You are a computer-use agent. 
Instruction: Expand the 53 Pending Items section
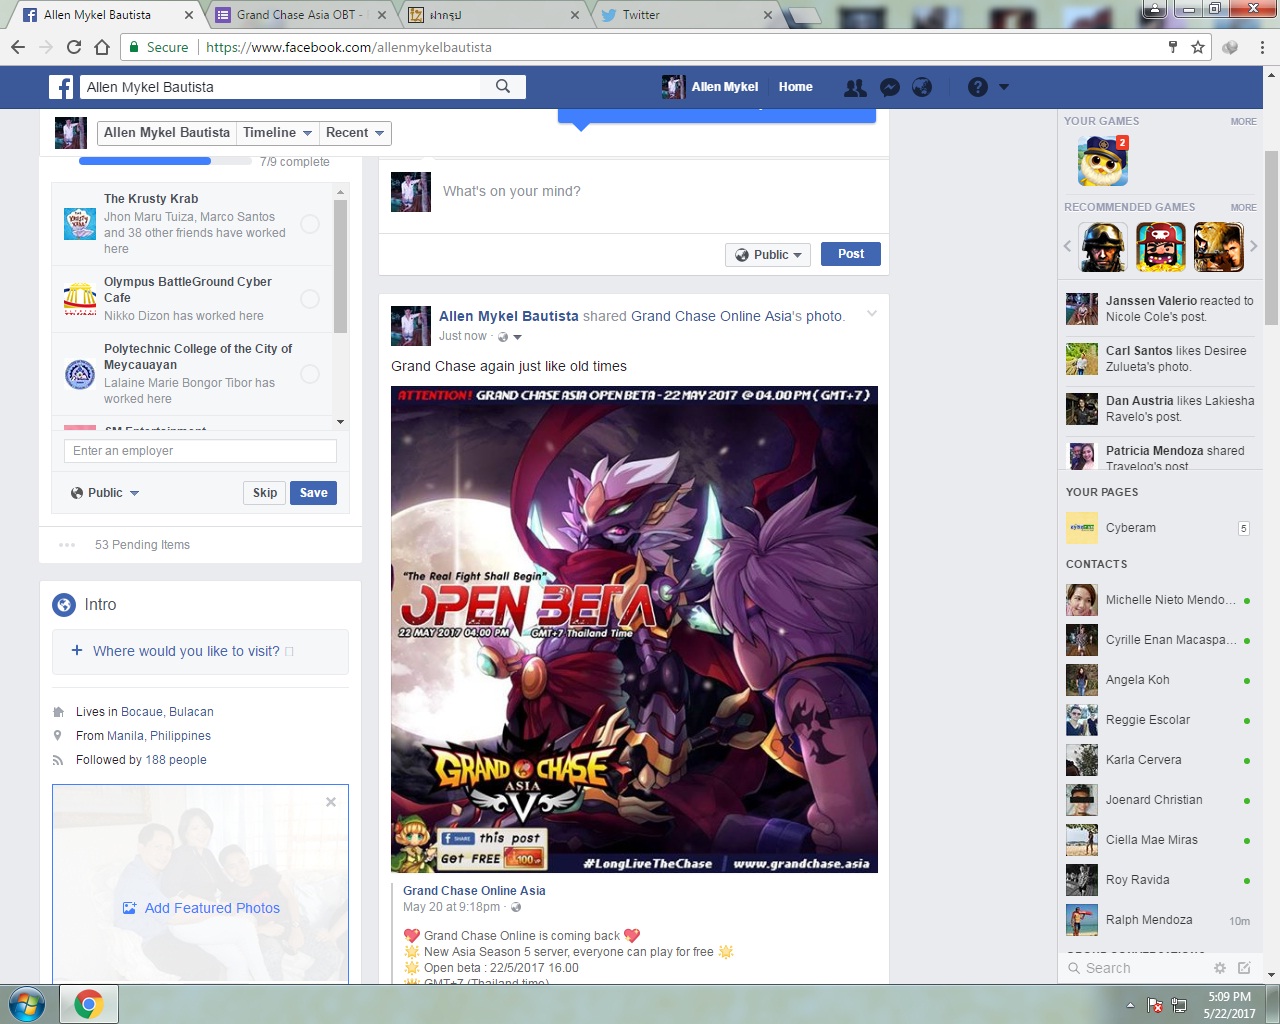(x=142, y=545)
